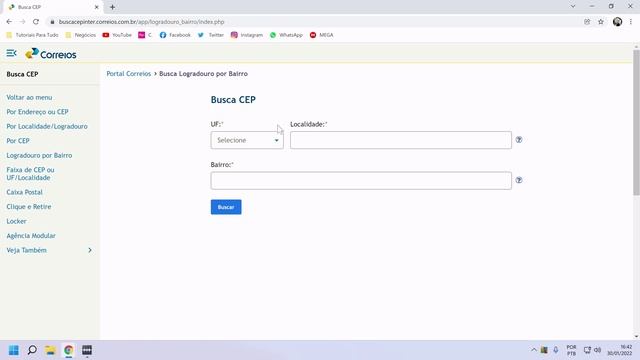Click the Buscar button
Viewport: 640px width, 360px height.
[226, 207]
